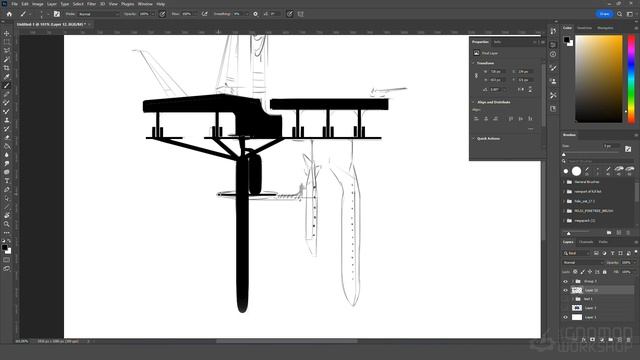Click the toolbar foreground color swatch
The height and width of the screenshot is (360, 640).
coord(4,247)
